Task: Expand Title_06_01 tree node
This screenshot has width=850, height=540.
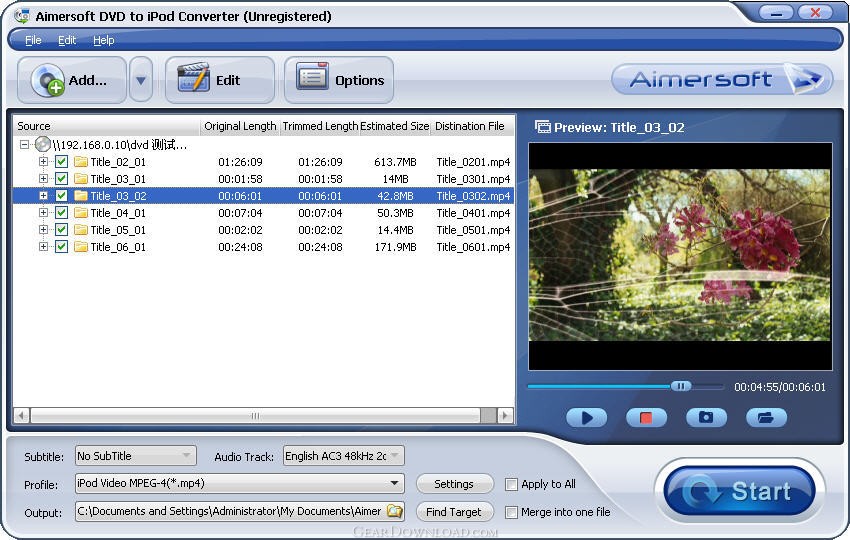Action: coord(43,247)
